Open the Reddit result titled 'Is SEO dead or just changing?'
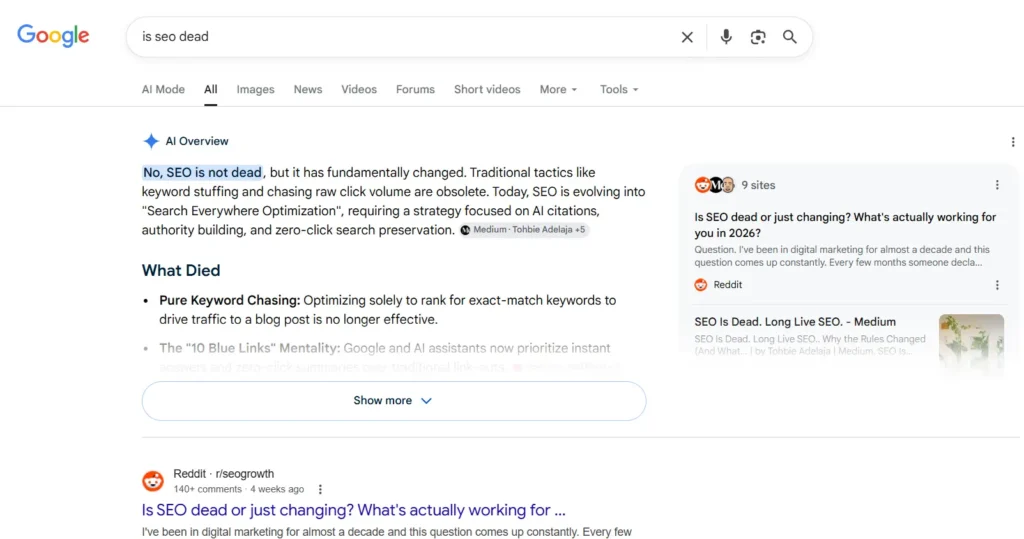 [353, 510]
